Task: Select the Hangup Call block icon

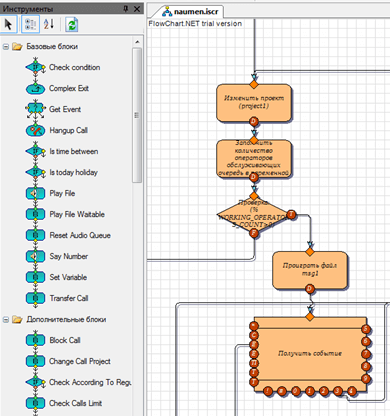Action: (x=35, y=130)
